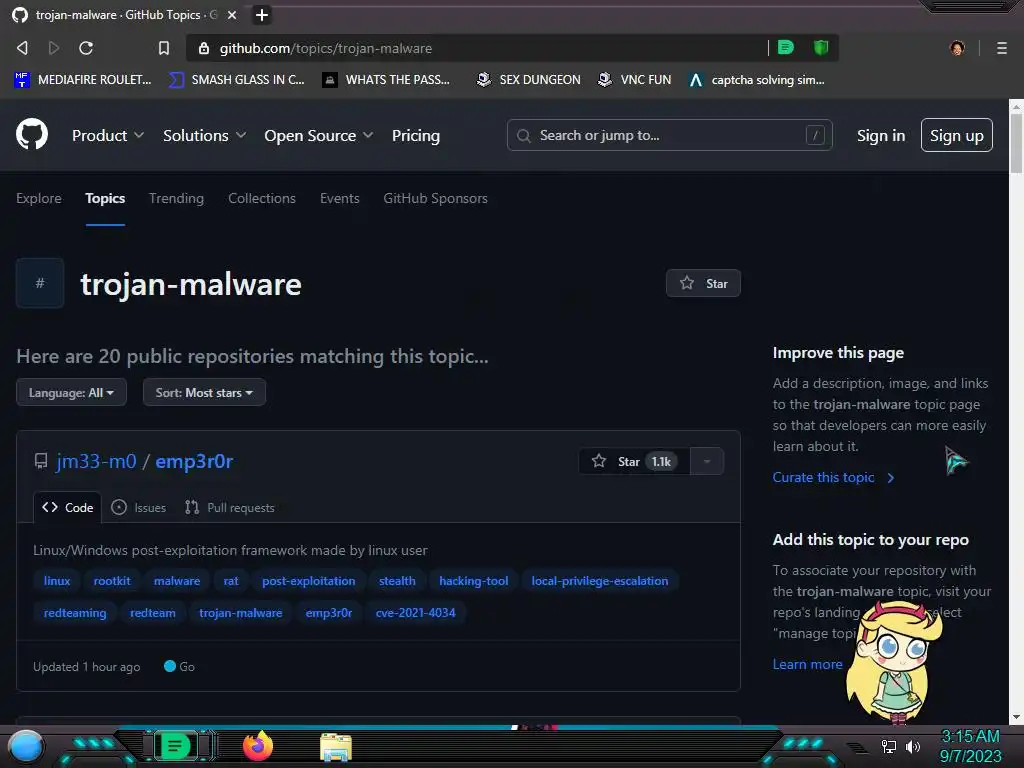This screenshot has height=768, width=1024.
Task: Open a new browser tab
Action: point(261,14)
